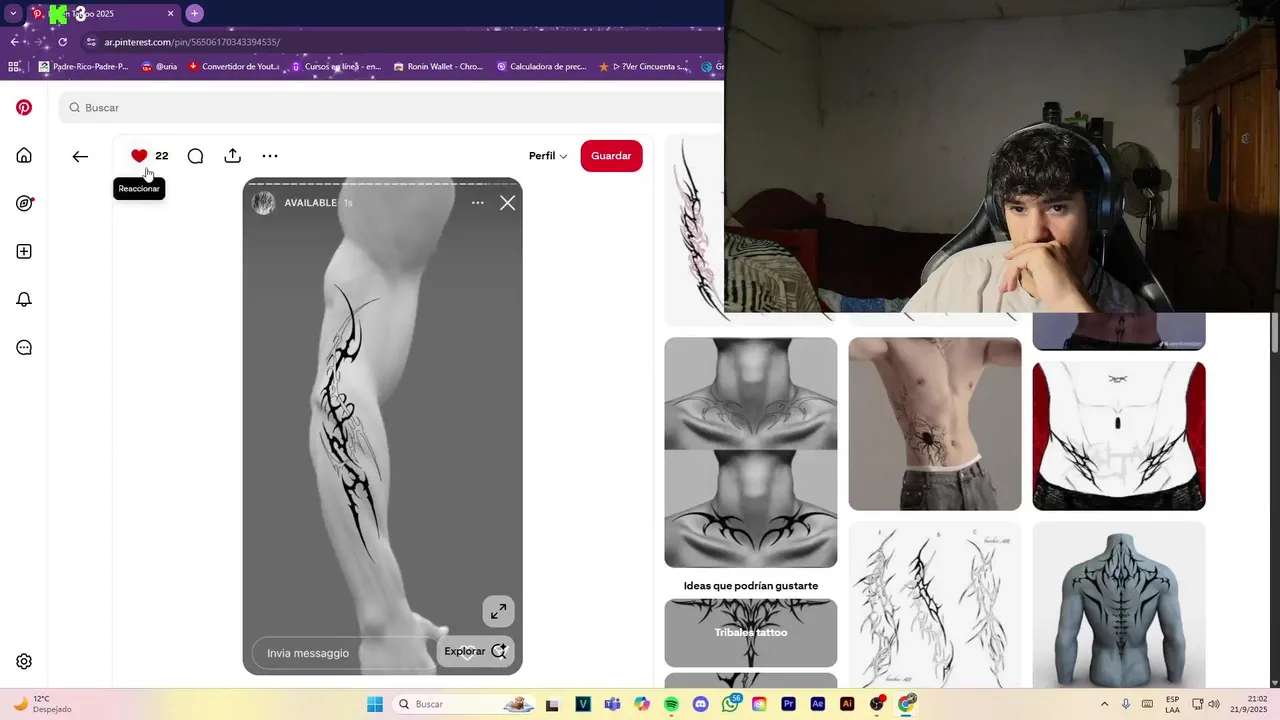Open Spotify from the taskbar
This screenshot has width=1280, height=720.
671,704
